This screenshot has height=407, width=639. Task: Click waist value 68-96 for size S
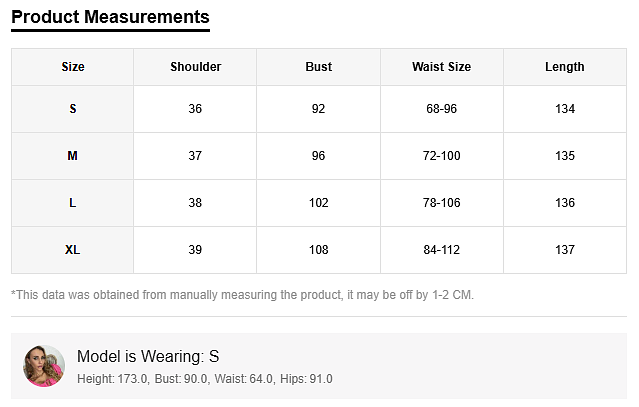(x=441, y=109)
